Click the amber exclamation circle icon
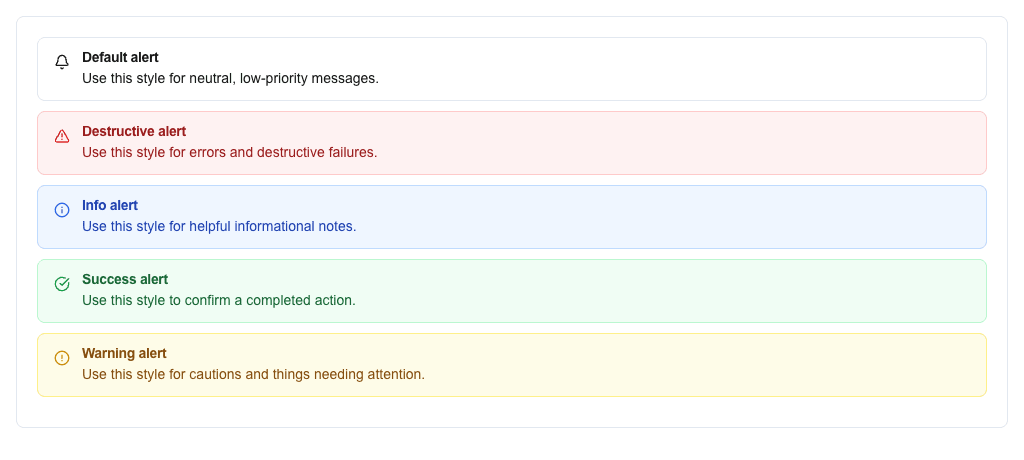 (62, 357)
